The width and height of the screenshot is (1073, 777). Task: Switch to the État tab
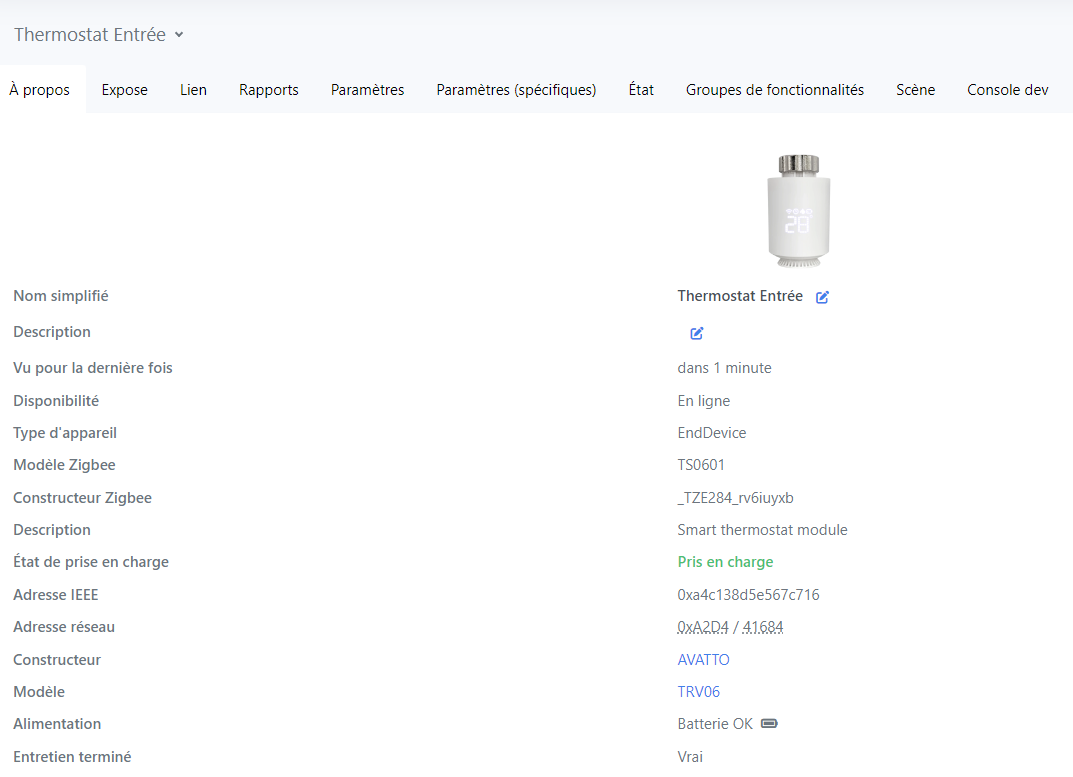point(641,90)
